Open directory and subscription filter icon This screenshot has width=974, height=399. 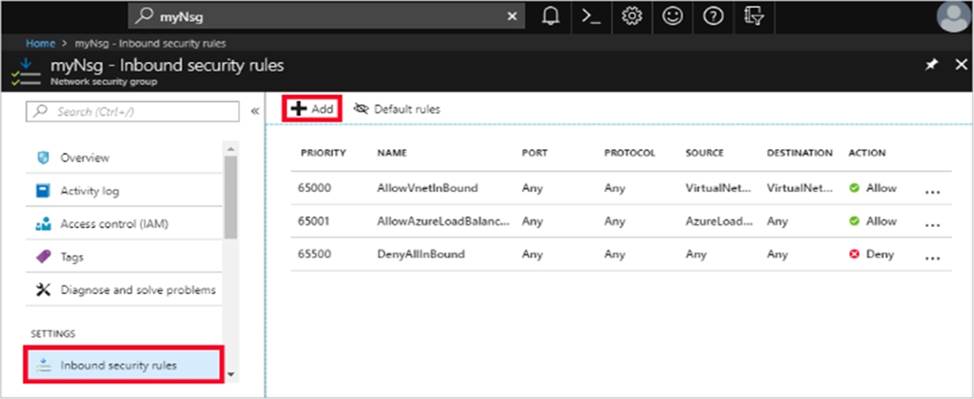[x=753, y=17]
